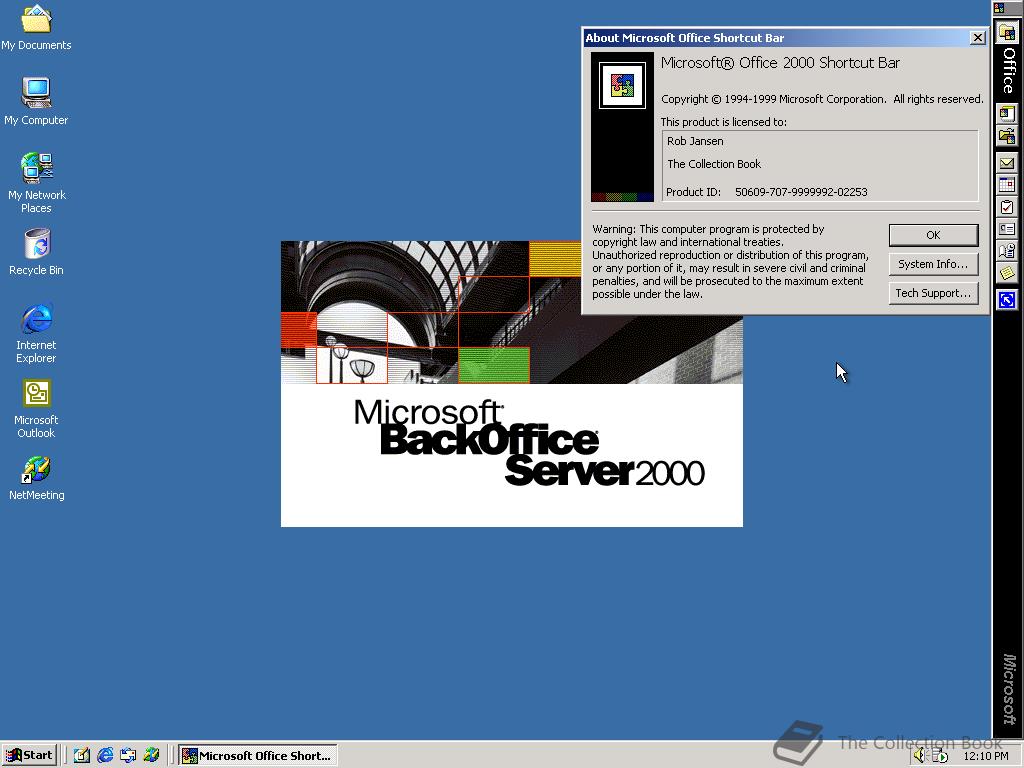Click the licensed user name Rob Jansen
This screenshot has height=768, width=1024.
pyautogui.click(x=695, y=141)
